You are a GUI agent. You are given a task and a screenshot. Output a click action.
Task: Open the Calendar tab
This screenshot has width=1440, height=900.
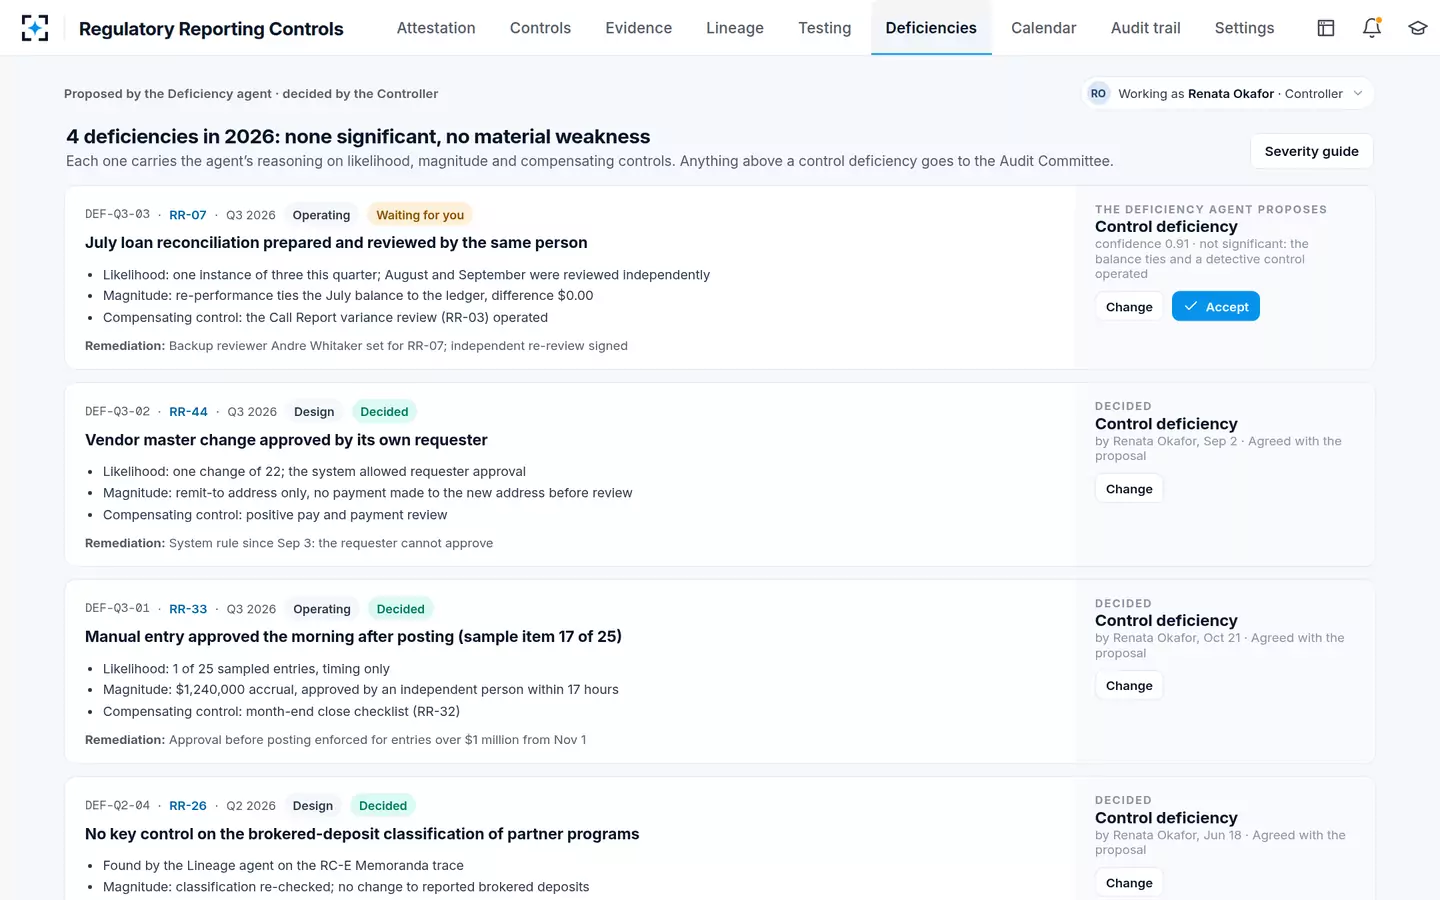coord(1044,28)
